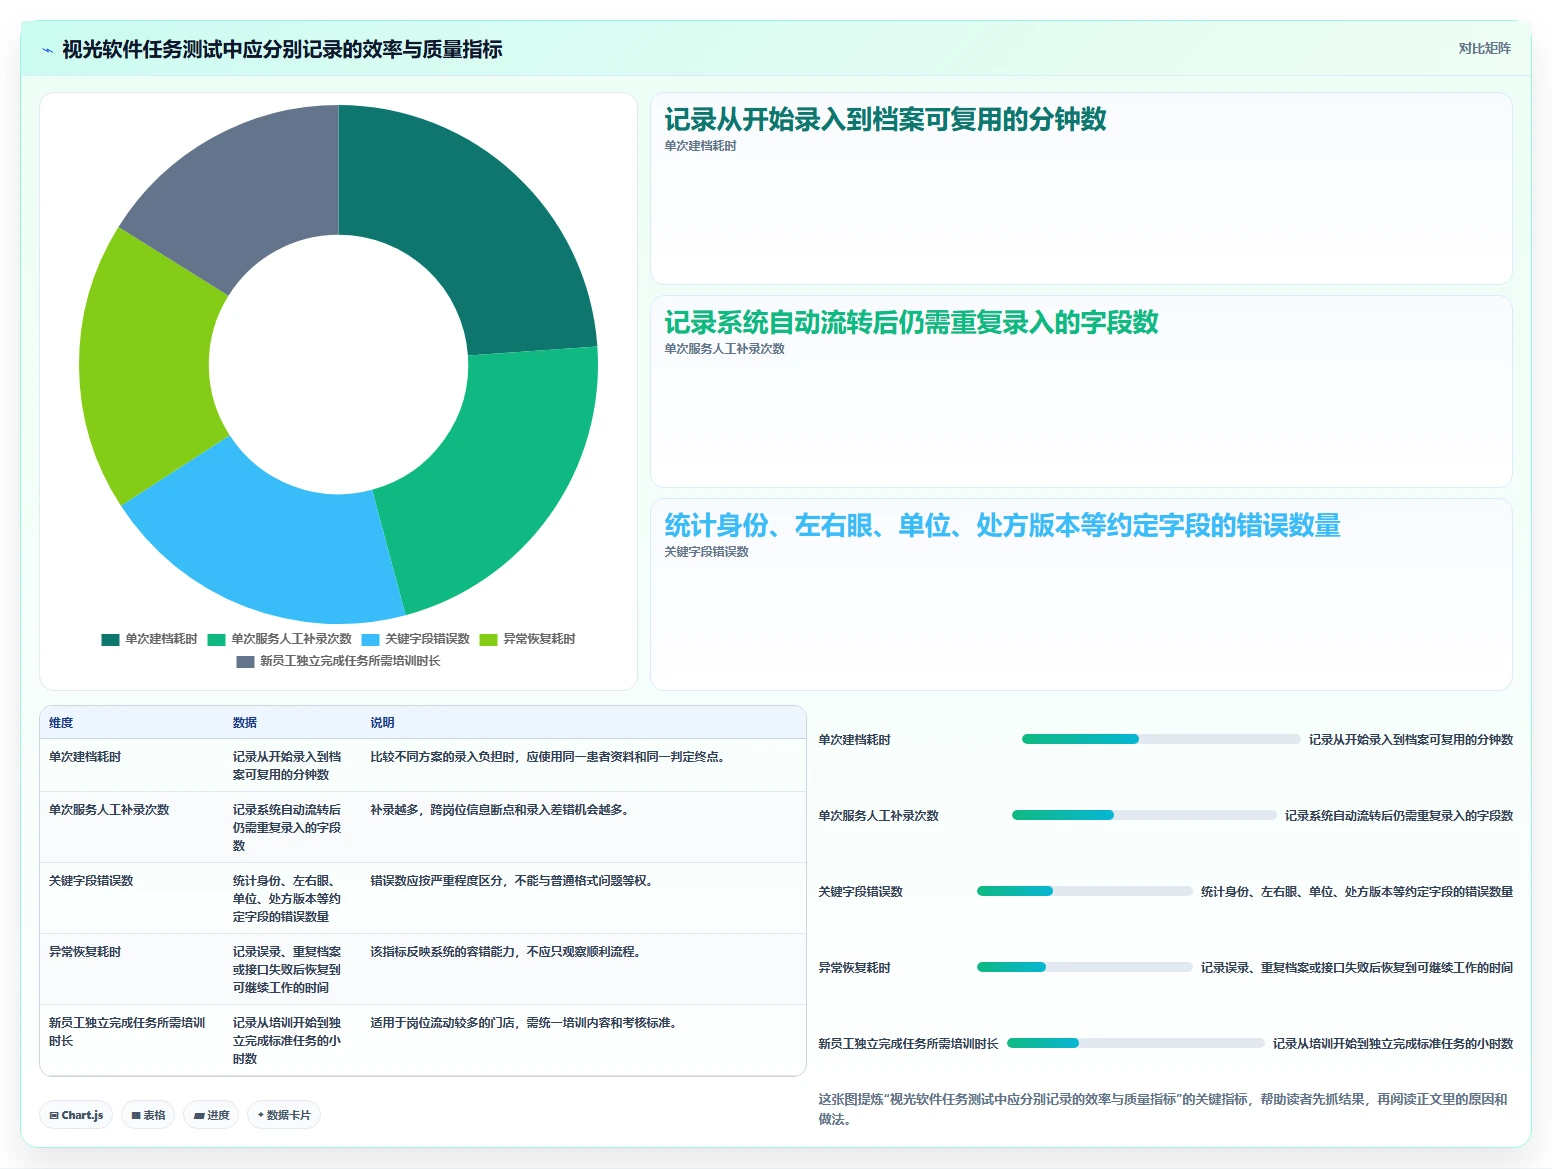This screenshot has width=1552, height=1169.
Task: Click the 异常恢复耗时 progress bar
Action: (1084, 967)
